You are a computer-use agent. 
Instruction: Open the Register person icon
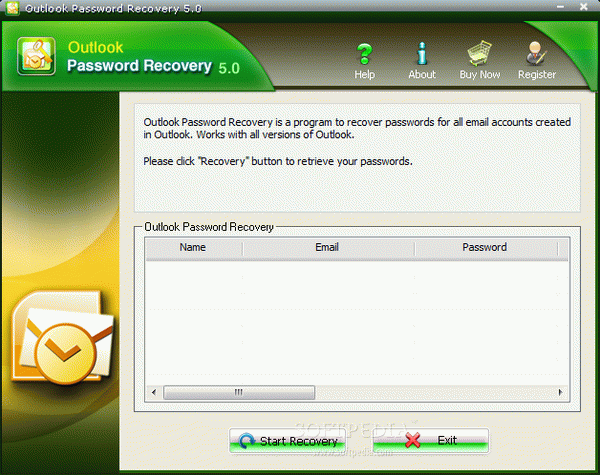tap(536, 53)
